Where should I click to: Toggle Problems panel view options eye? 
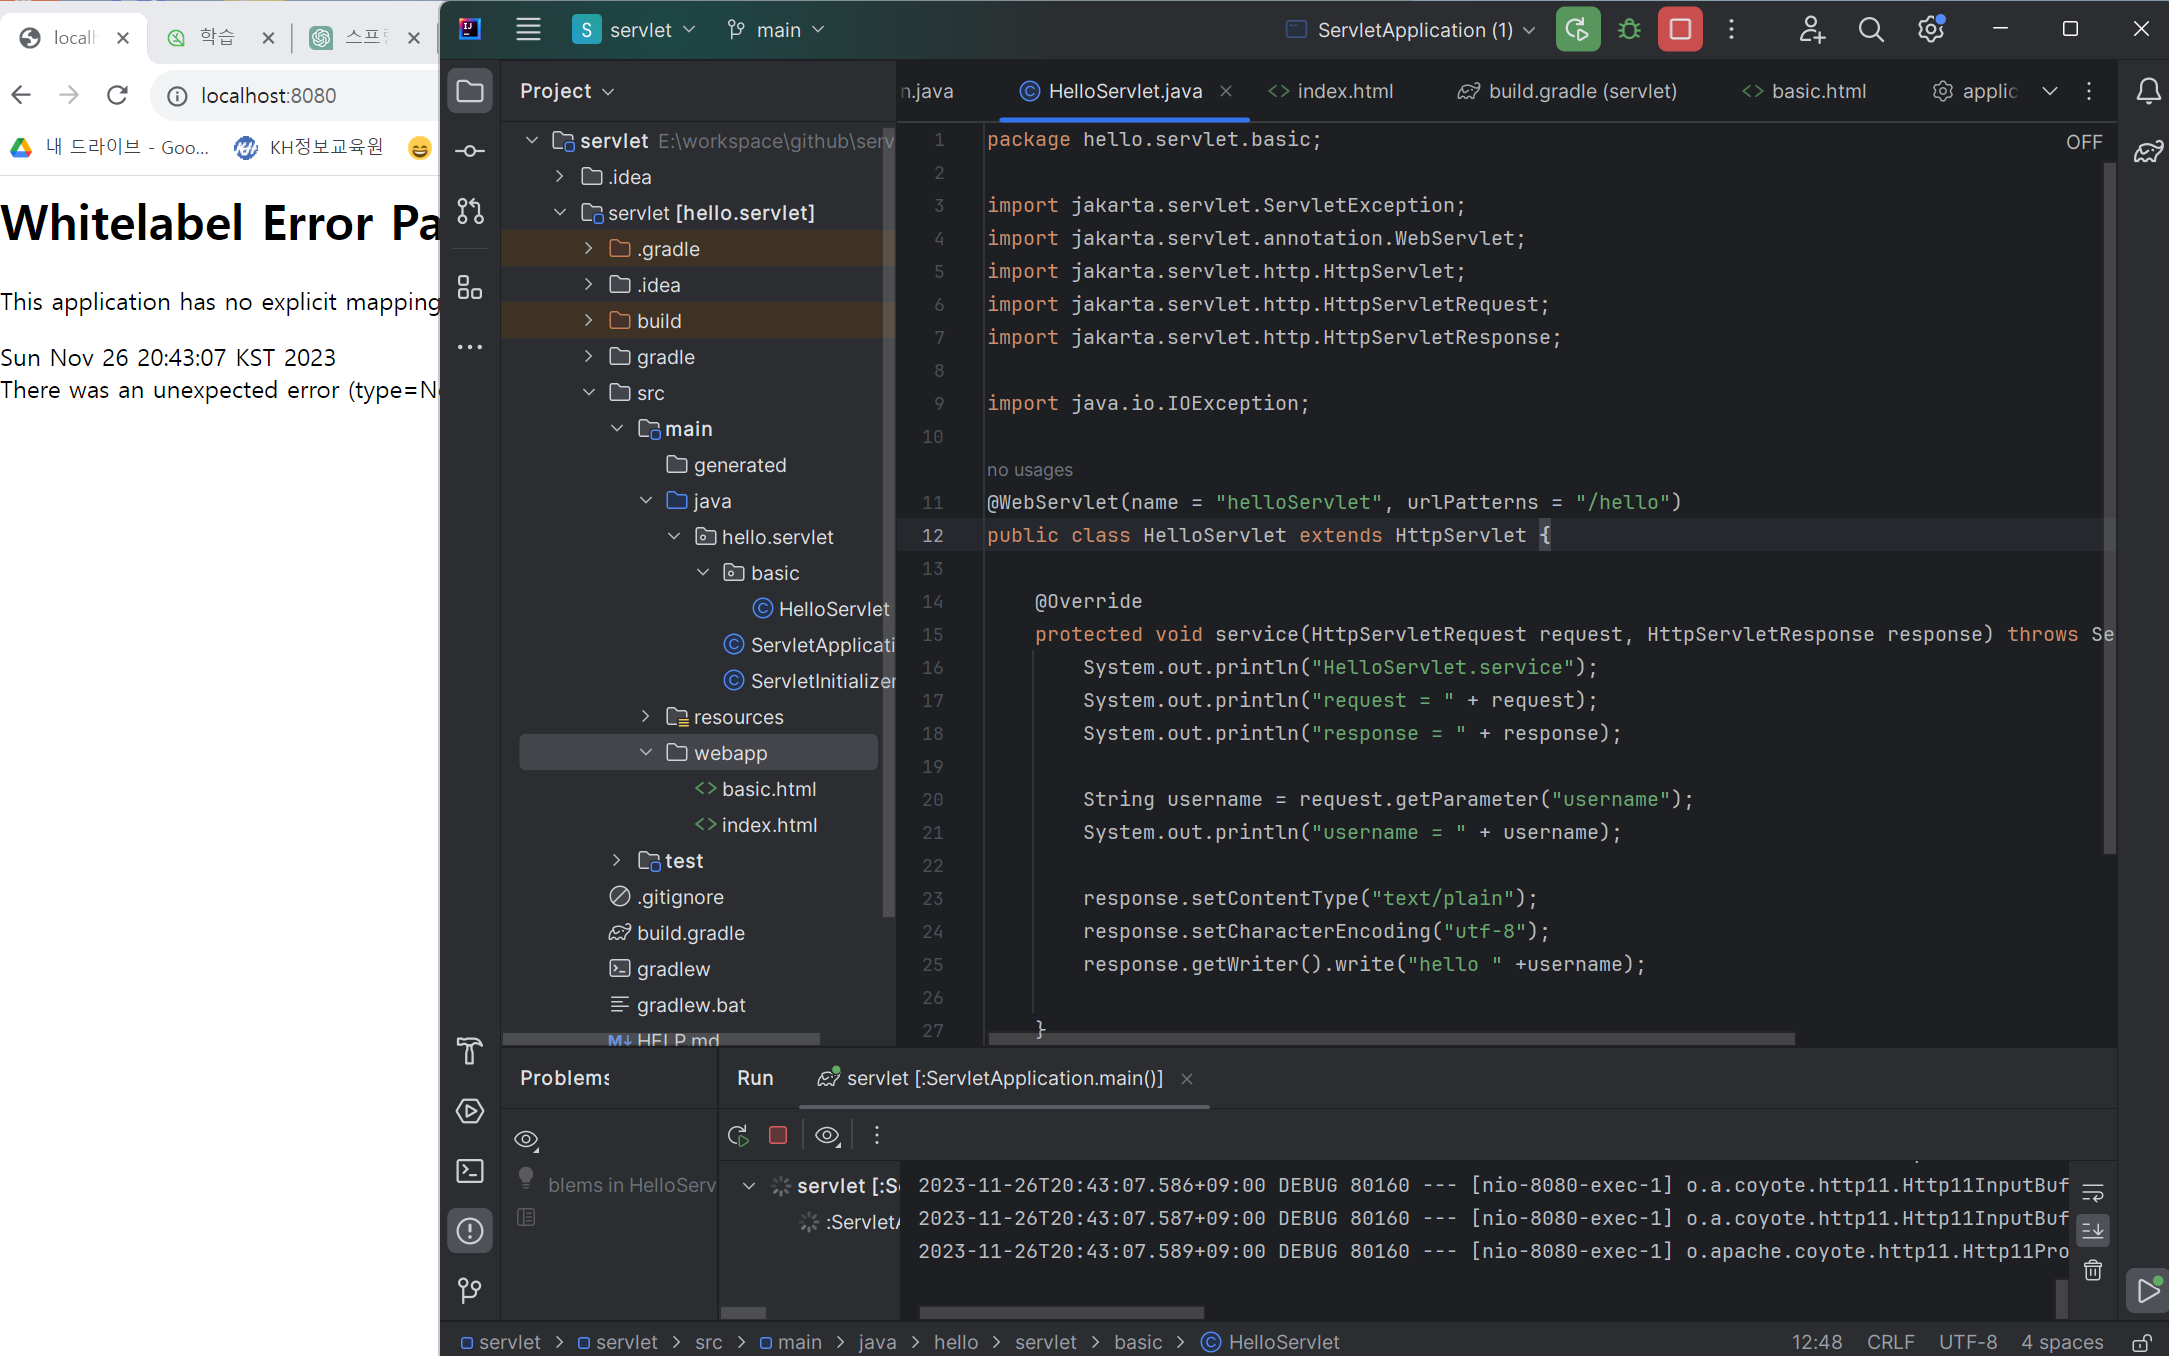pyautogui.click(x=526, y=1139)
